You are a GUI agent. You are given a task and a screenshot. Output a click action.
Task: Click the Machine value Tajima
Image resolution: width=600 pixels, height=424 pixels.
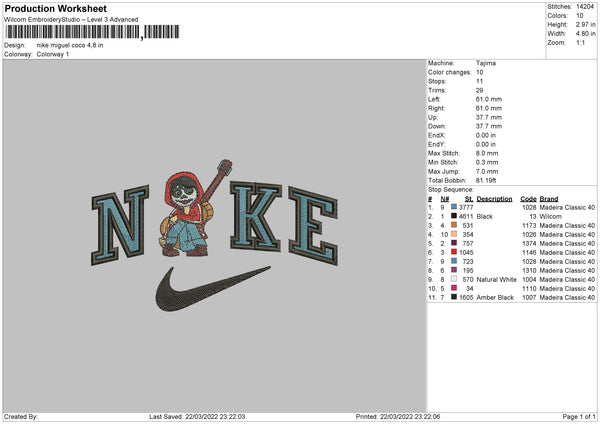486,63
